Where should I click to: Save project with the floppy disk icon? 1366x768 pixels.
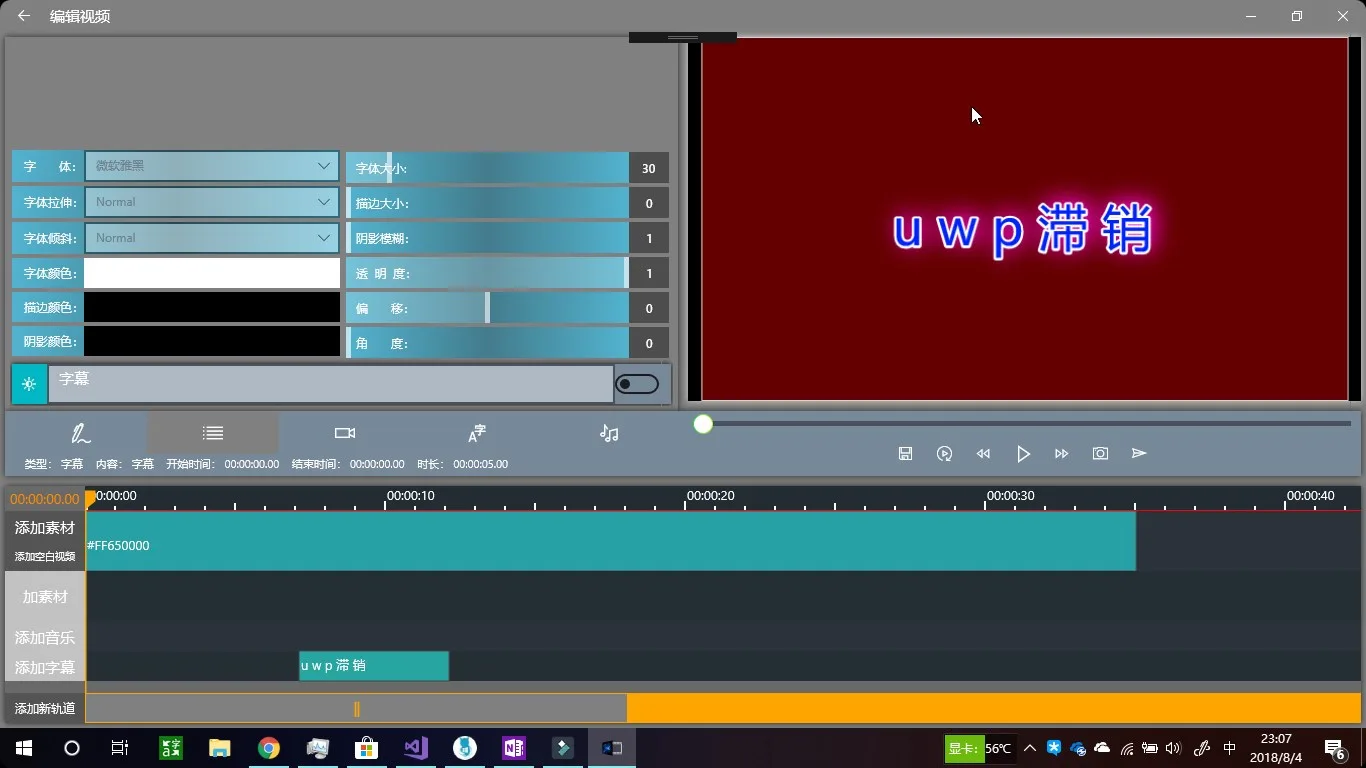point(905,453)
